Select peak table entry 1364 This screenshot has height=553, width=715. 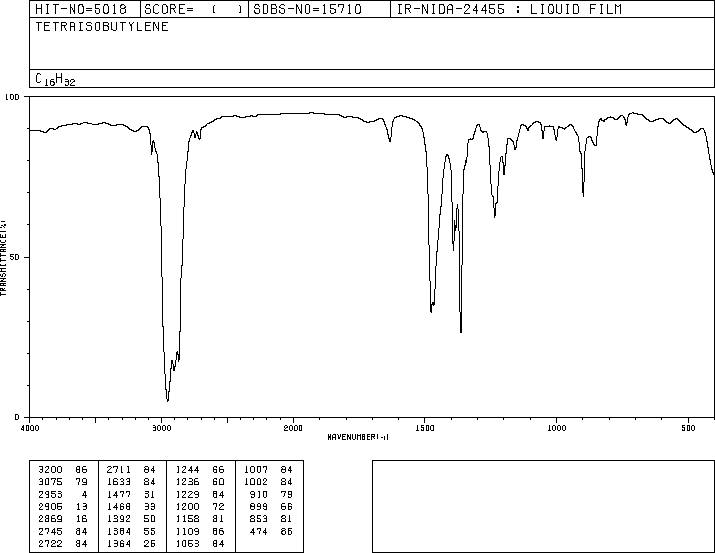pyautogui.click(x=119, y=544)
